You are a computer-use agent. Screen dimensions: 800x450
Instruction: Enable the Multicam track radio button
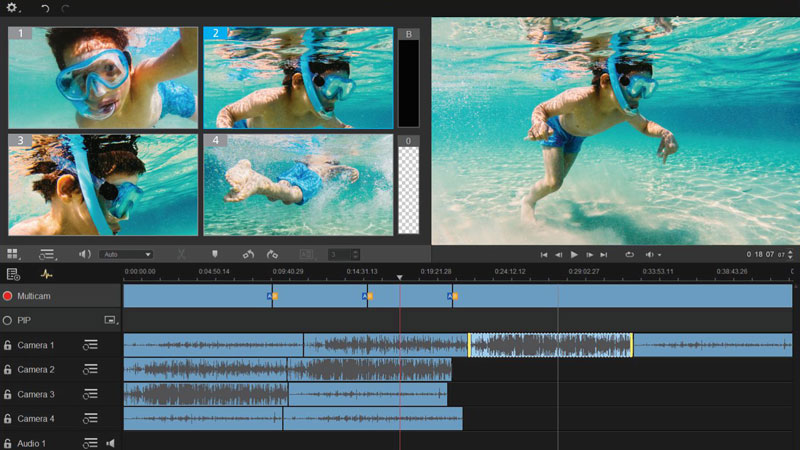click(8, 296)
